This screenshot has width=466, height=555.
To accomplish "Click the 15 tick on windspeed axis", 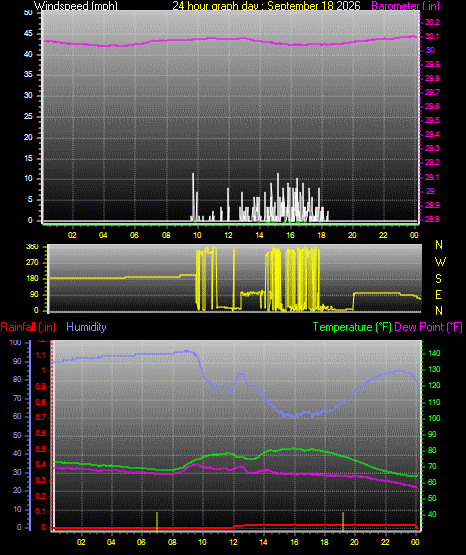I will pyautogui.click(x=28, y=158).
